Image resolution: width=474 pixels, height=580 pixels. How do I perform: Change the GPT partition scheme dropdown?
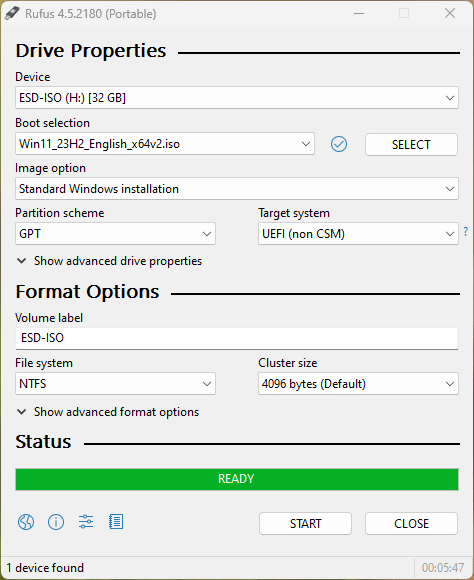click(x=115, y=233)
